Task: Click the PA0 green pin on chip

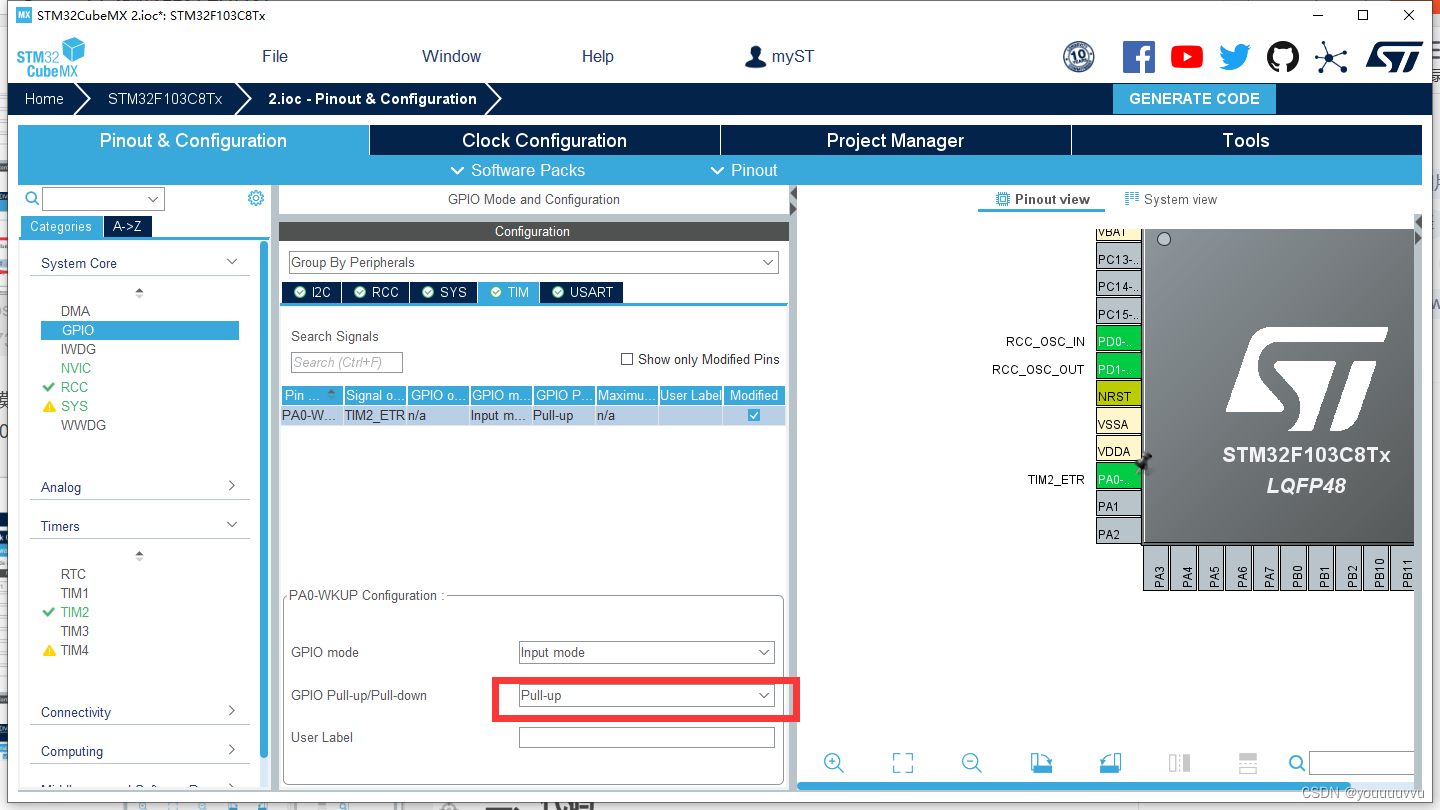Action: tap(1118, 478)
